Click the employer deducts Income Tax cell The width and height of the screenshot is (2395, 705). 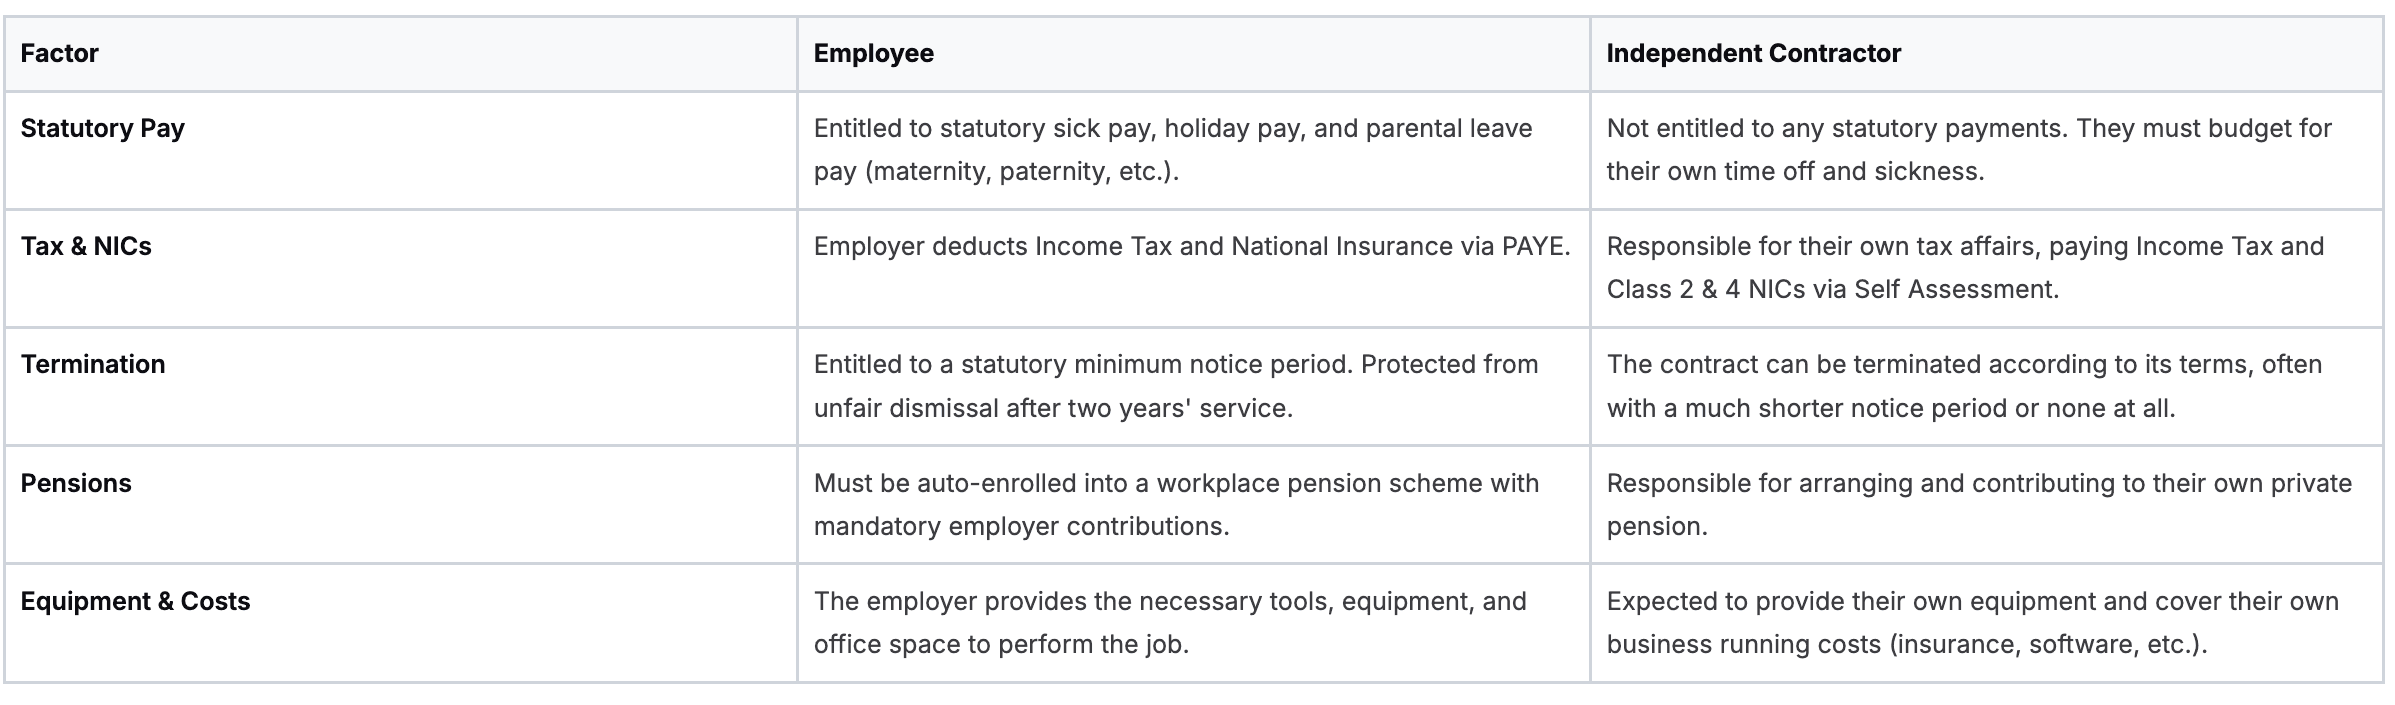pyautogui.click(x=1190, y=247)
